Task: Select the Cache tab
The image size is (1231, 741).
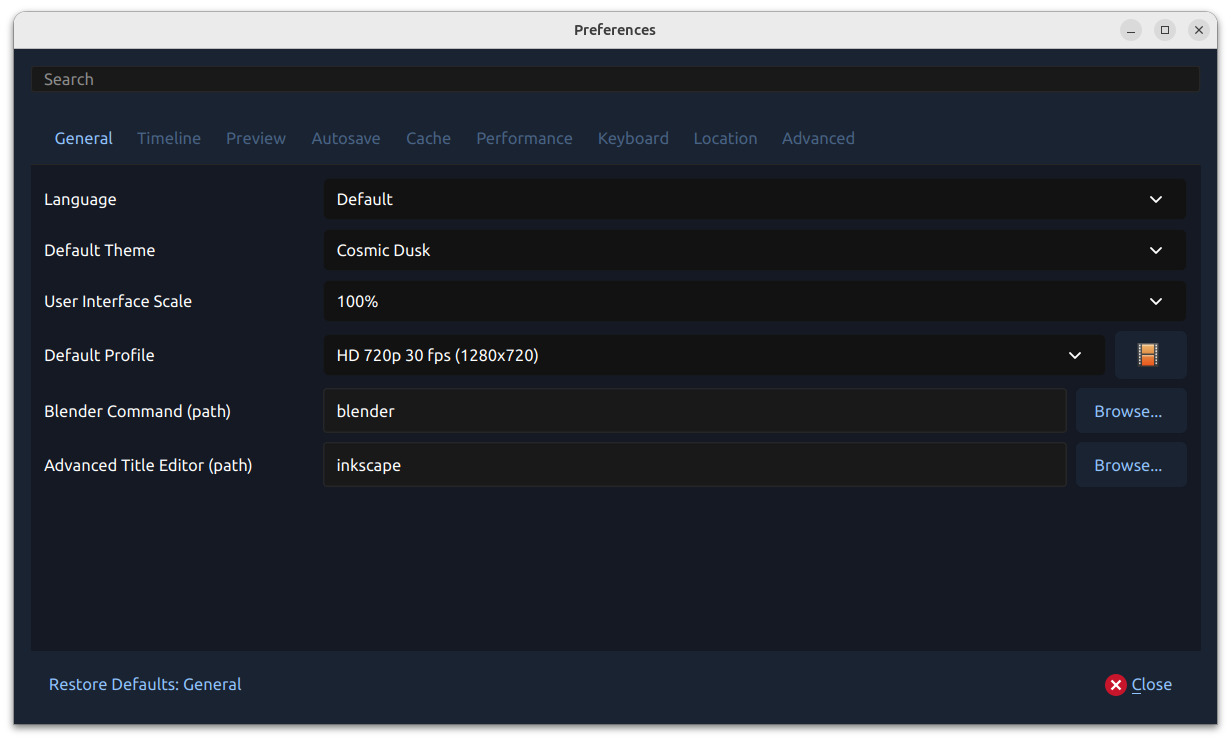Action: pyautogui.click(x=428, y=138)
